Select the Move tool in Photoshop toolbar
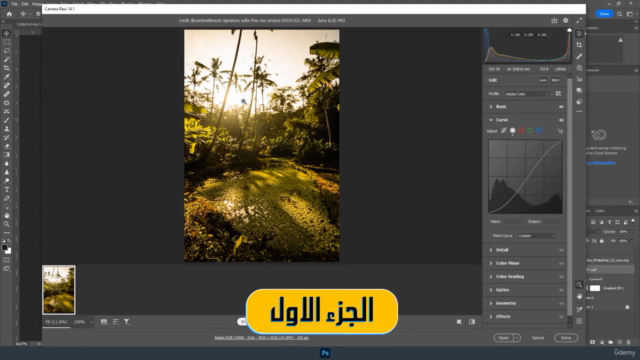Viewport: 640px width, 360px height. coord(7,33)
